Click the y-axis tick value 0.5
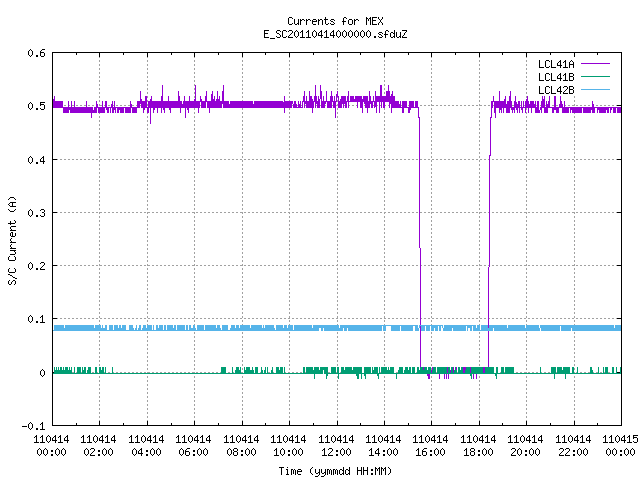This screenshot has width=640, height=480. [x=36, y=106]
